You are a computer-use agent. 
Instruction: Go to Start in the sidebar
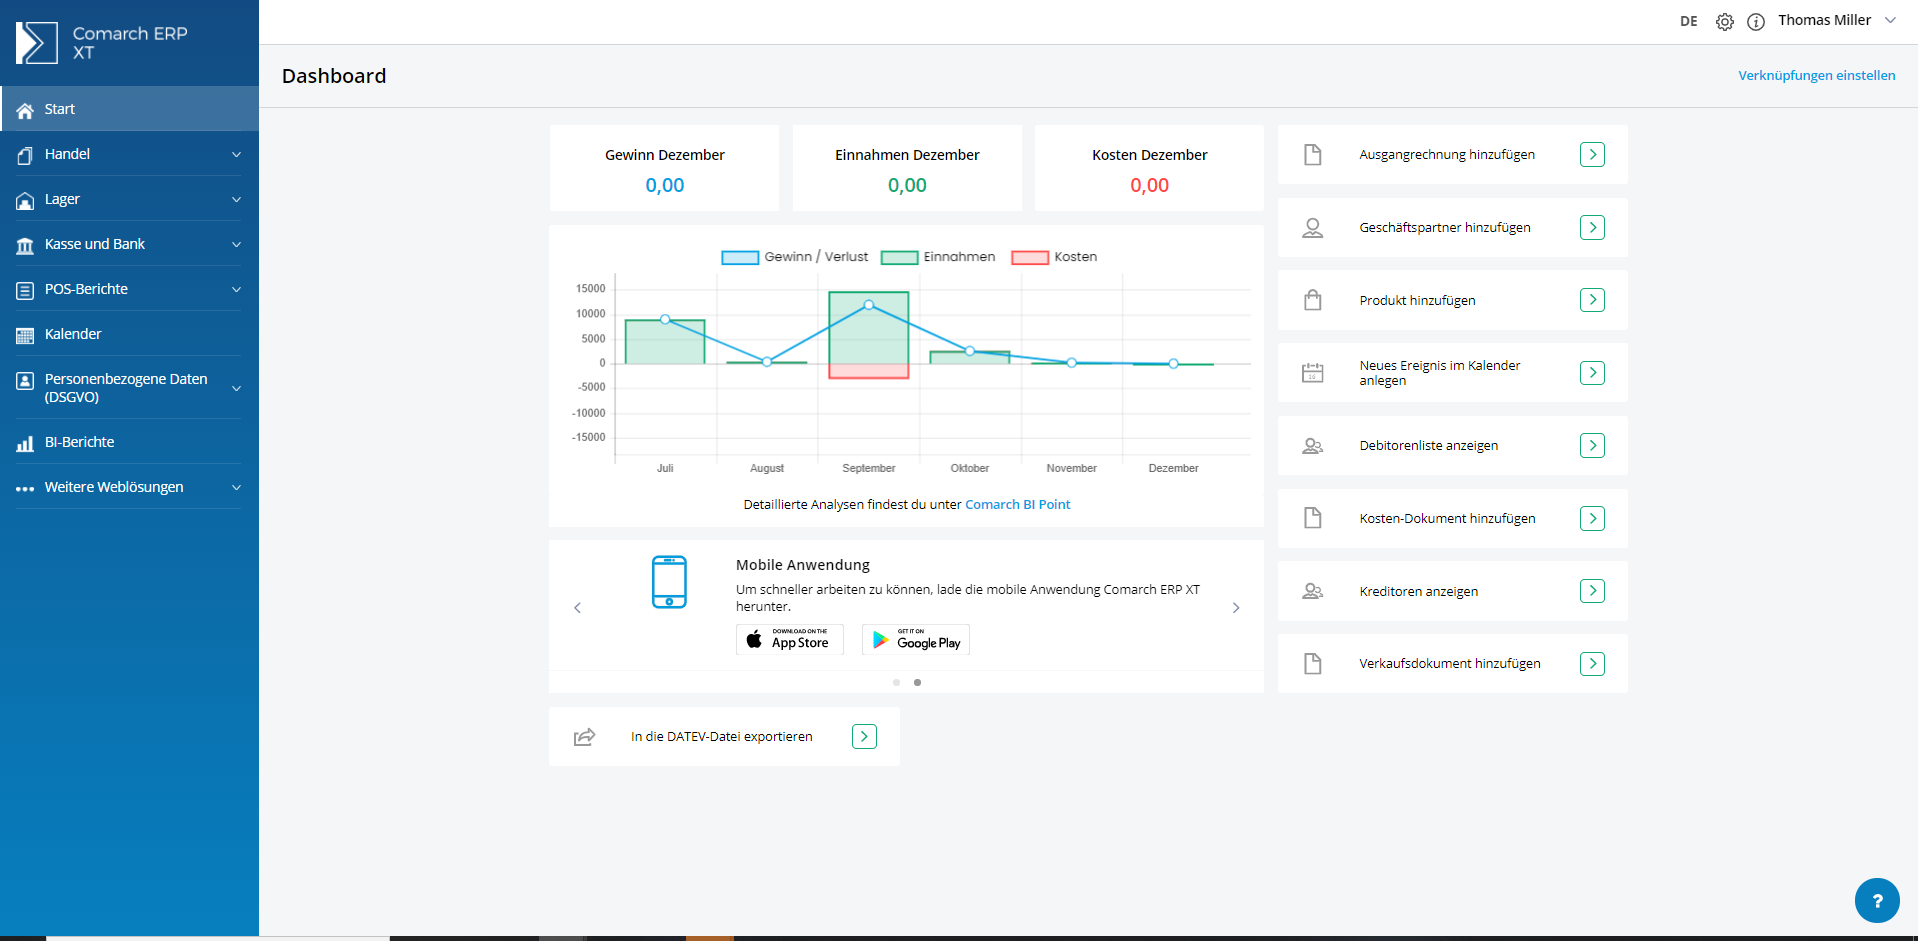(130, 109)
